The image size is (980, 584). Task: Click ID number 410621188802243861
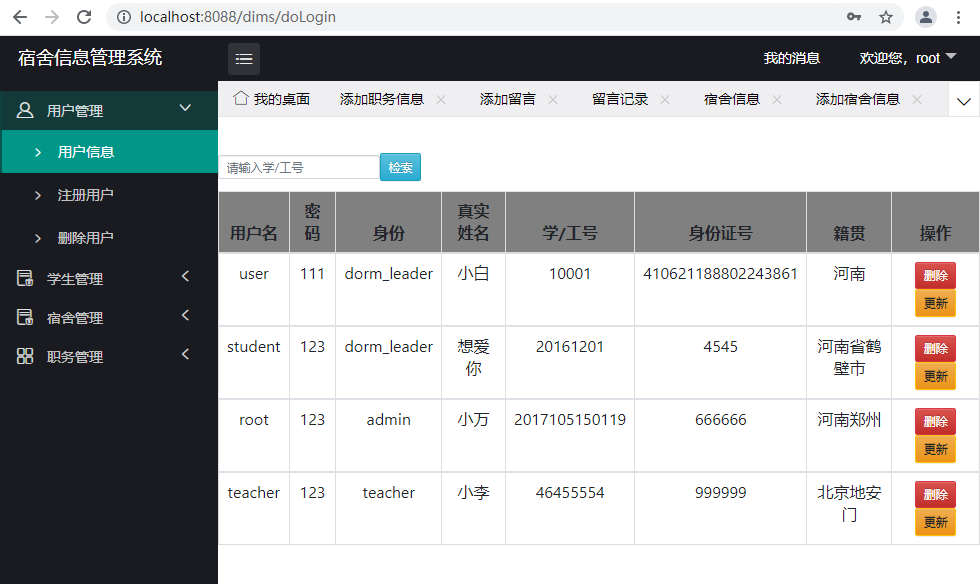721,274
